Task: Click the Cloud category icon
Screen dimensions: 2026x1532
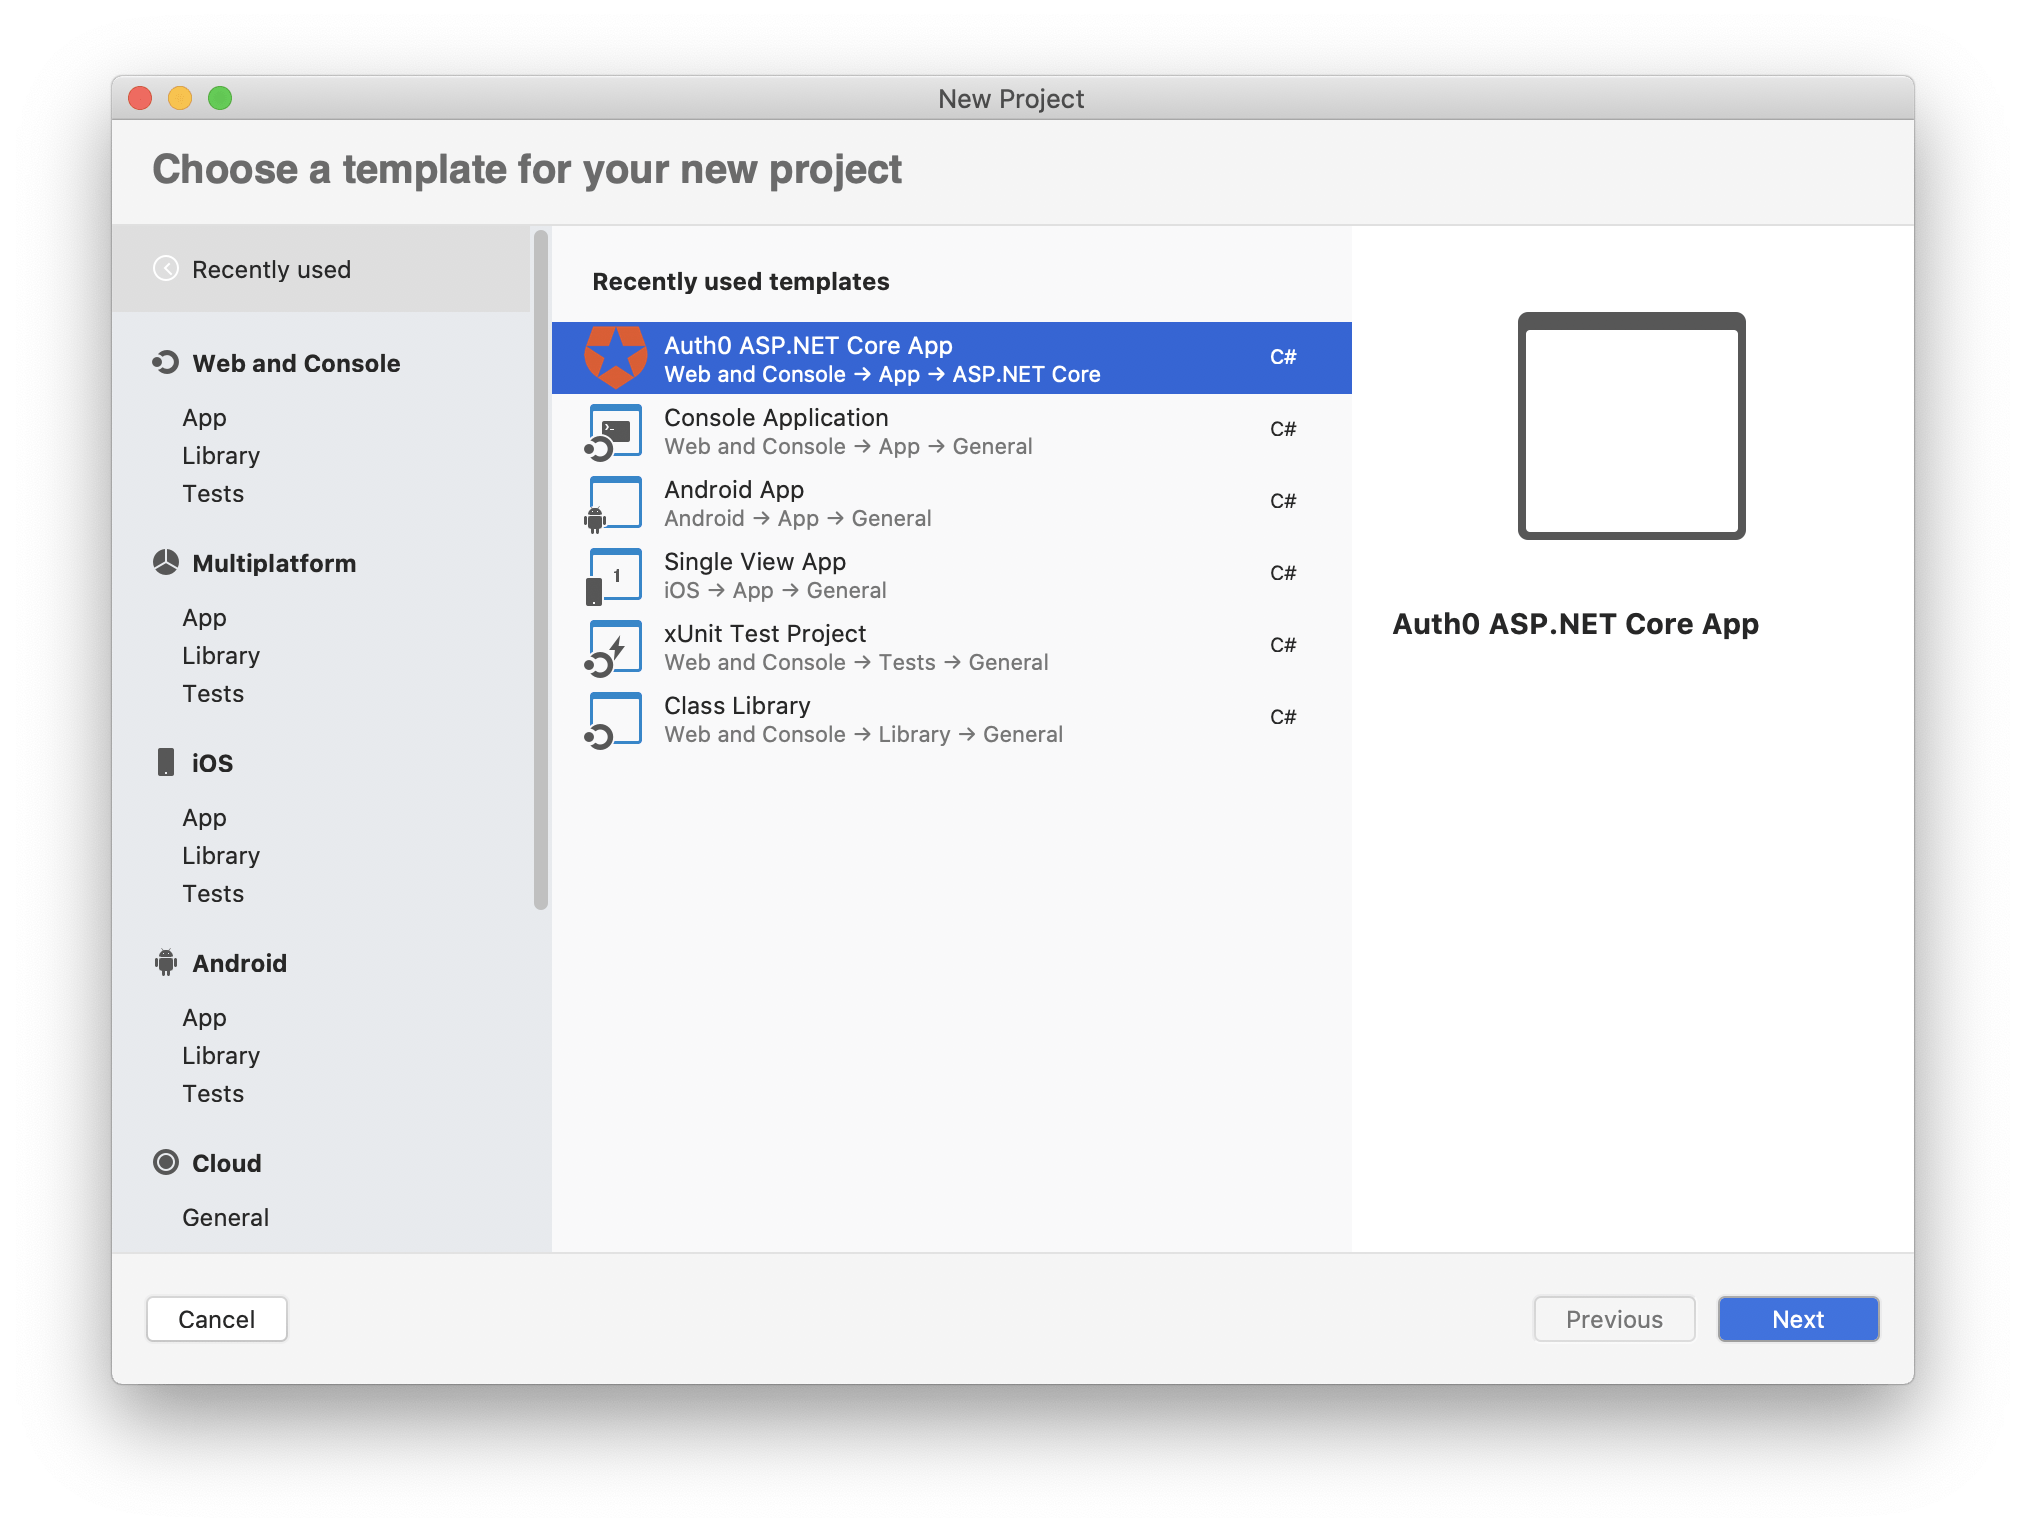Action: tap(166, 1162)
